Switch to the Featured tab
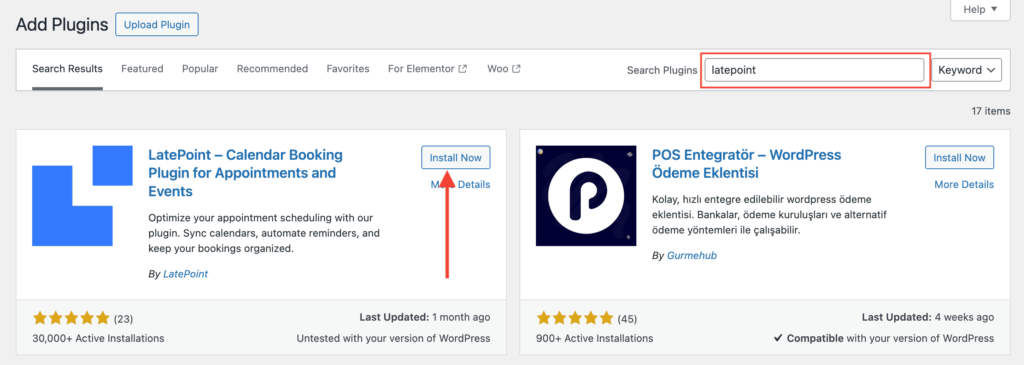 tap(142, 69)
